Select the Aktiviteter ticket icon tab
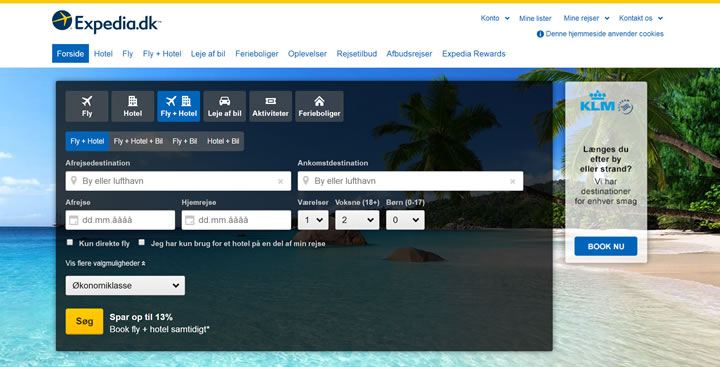The image size is (720, 367). pyautogui.click(x=270, y=106)
